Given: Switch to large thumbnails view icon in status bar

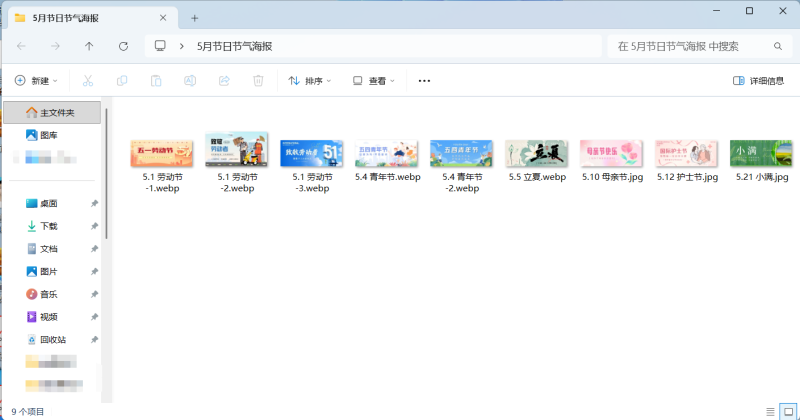Looking at the screenshot, I should coord(788,411).
